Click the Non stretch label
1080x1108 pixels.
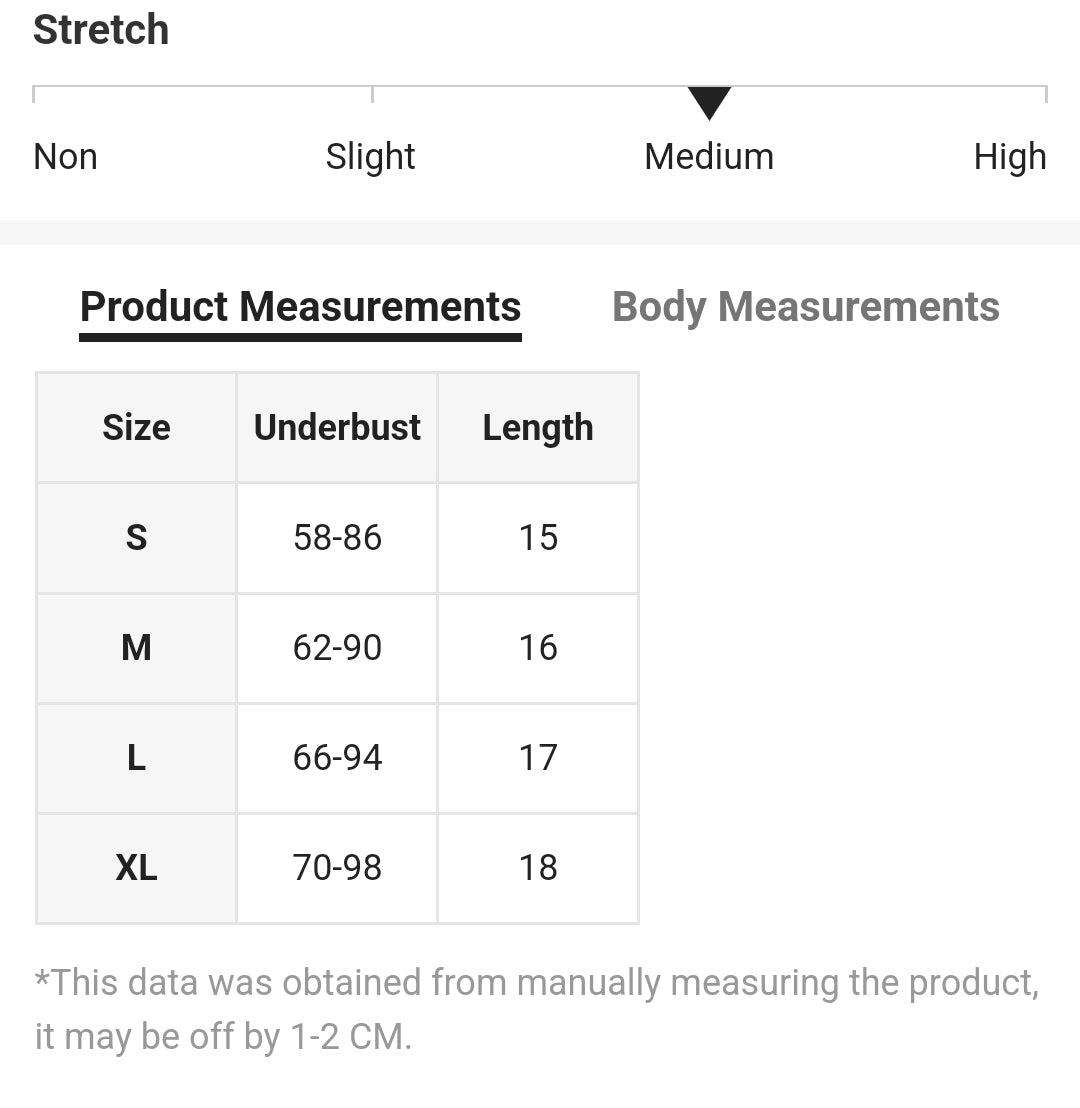65,157
